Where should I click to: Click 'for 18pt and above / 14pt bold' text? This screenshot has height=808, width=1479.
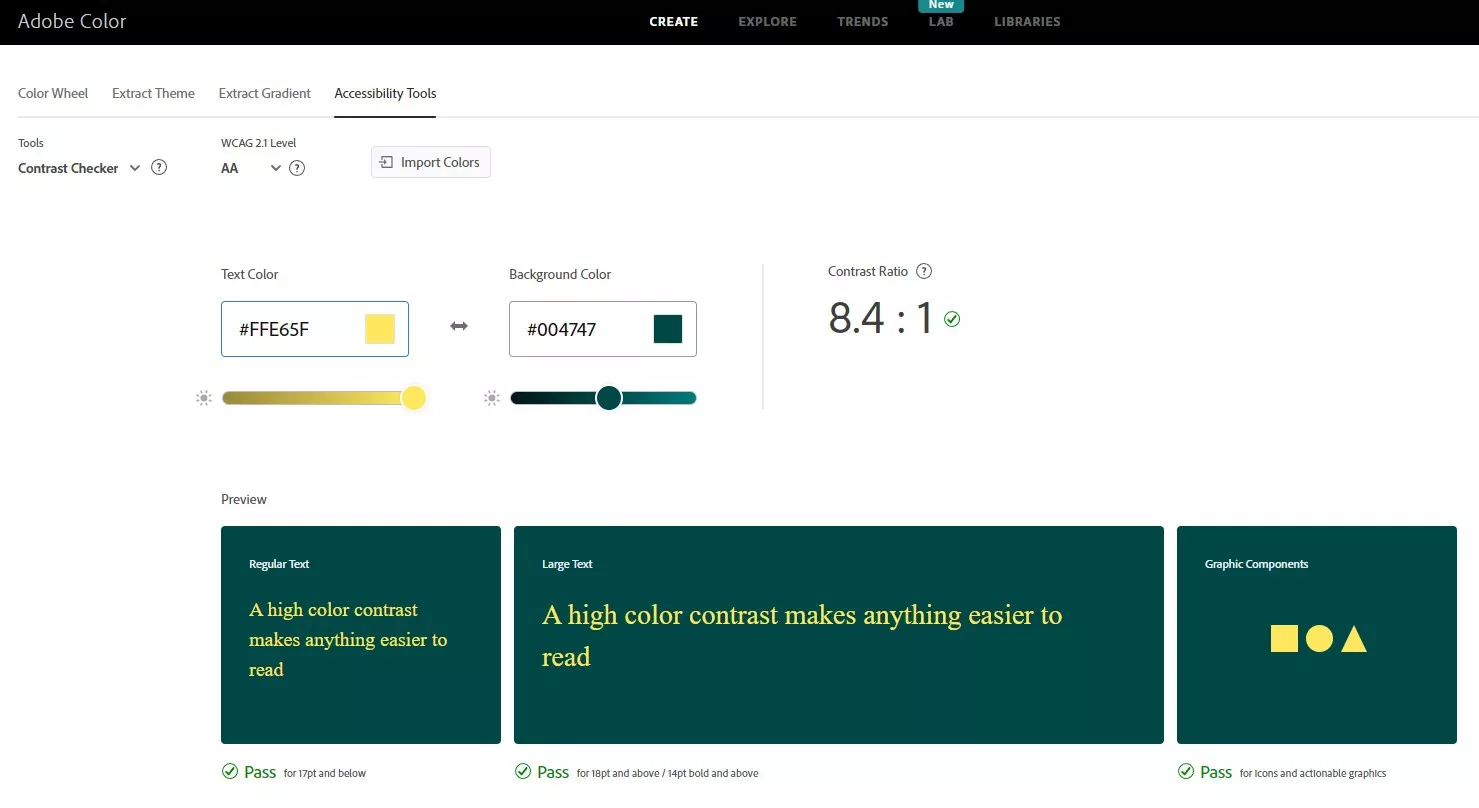[667, 773]
